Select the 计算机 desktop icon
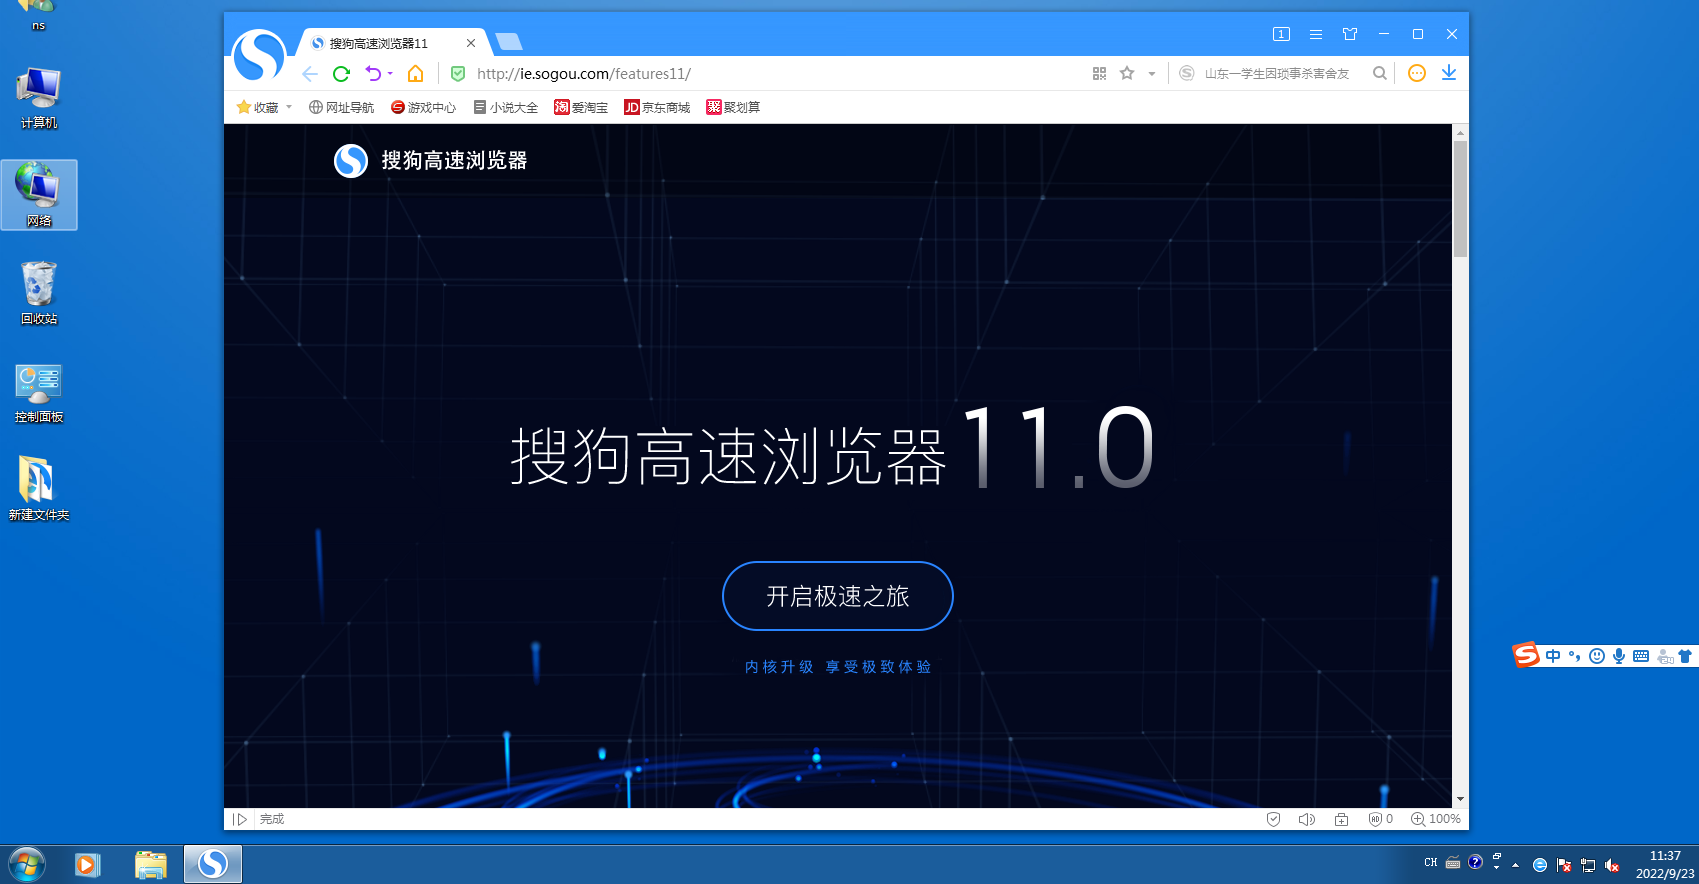The image size is (1699, 884). [39, 98]
